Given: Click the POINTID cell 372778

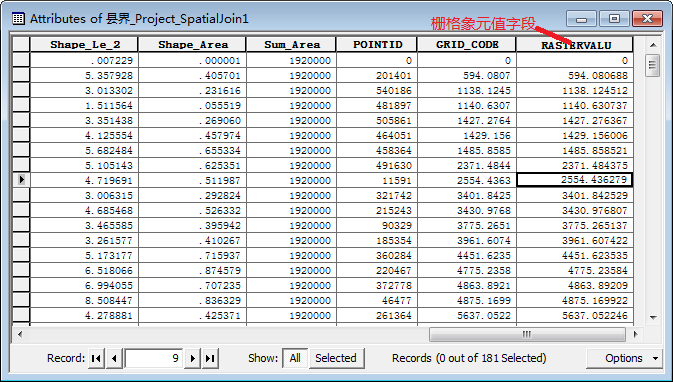Looking at the screenshot, I should pyautogui.click(x=376, y=285).
